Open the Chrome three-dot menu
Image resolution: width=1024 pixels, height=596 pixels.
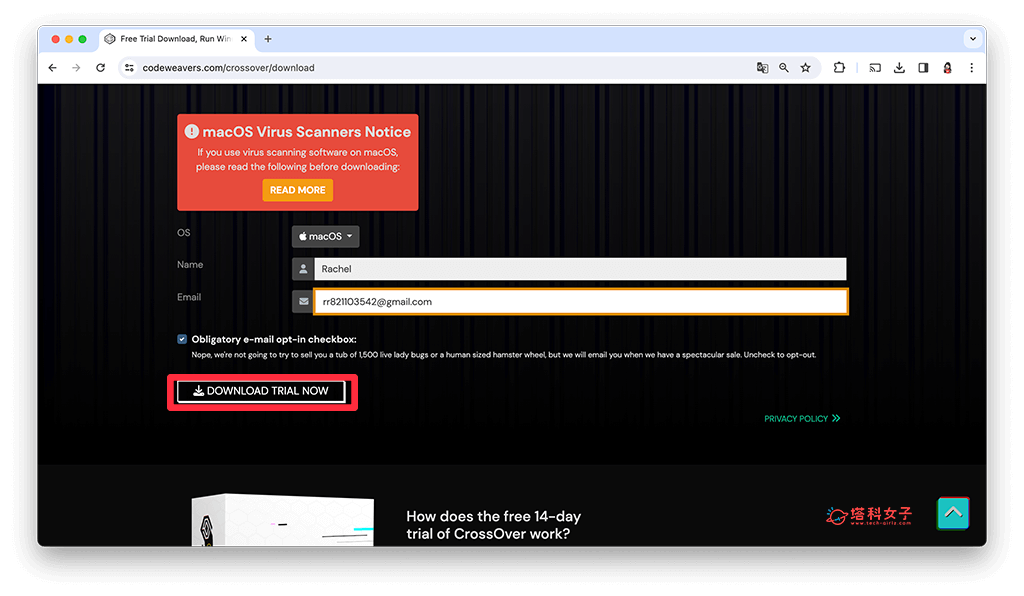click(971, 68)
